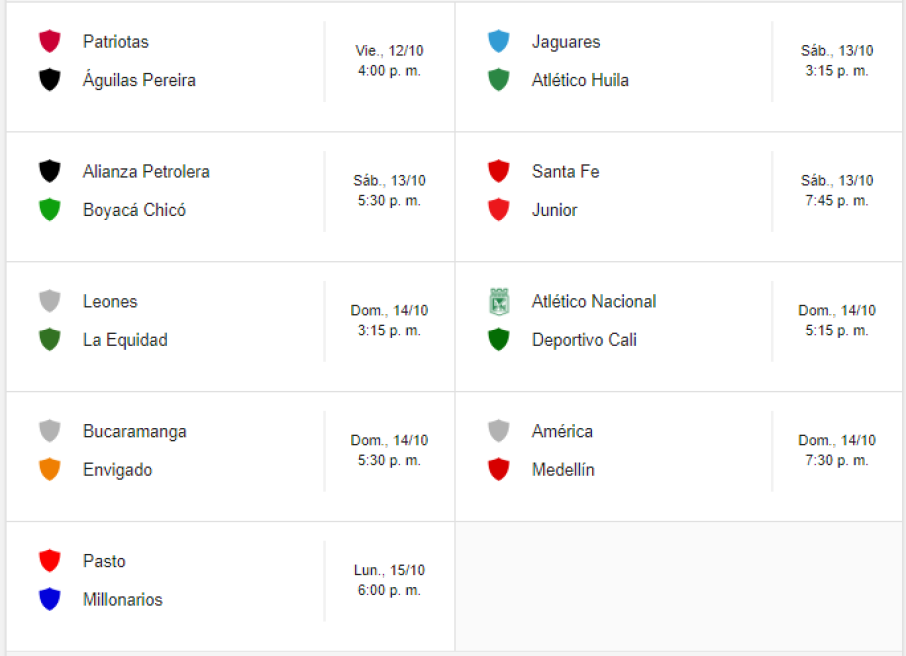Open the Pasto team name link
Viewport: 906px width, 656px height.
104,561
